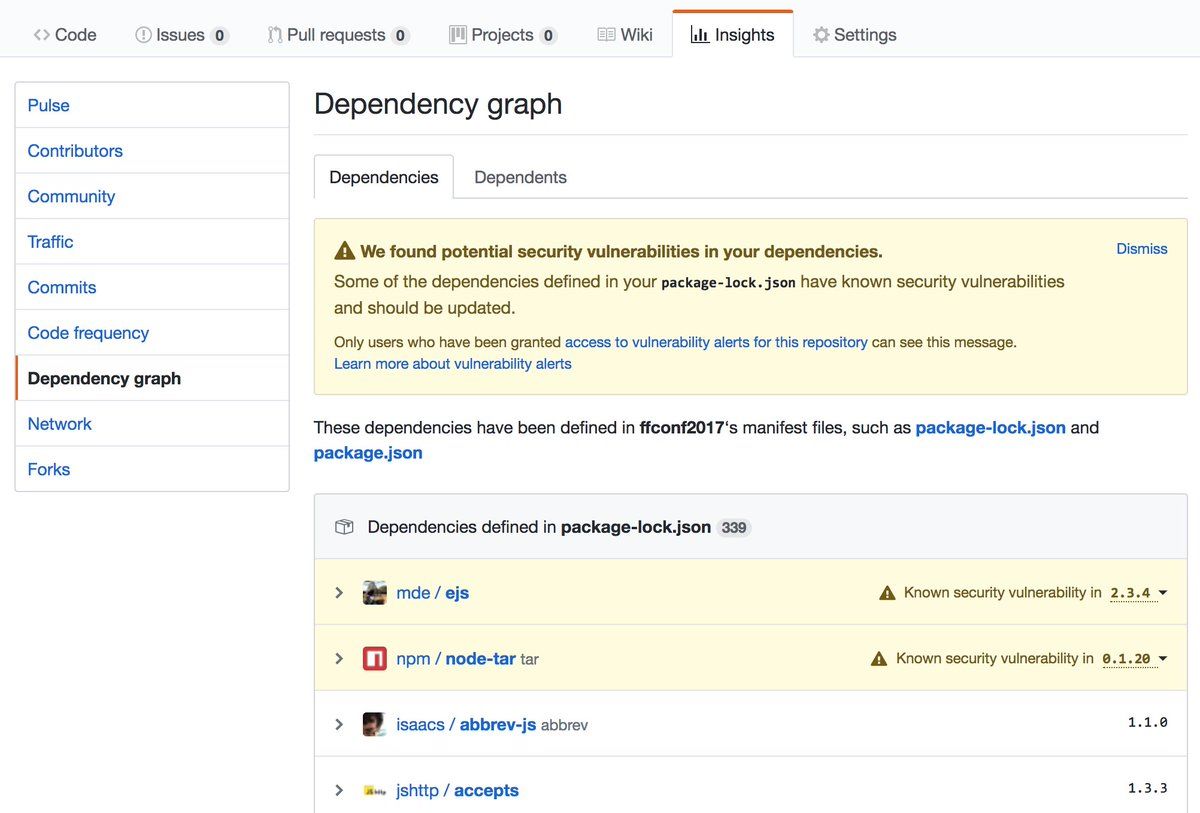Open the jshttp owner link
This screenshot has height=813, width=1200.
pyautogui.click(x=417, y=790)
